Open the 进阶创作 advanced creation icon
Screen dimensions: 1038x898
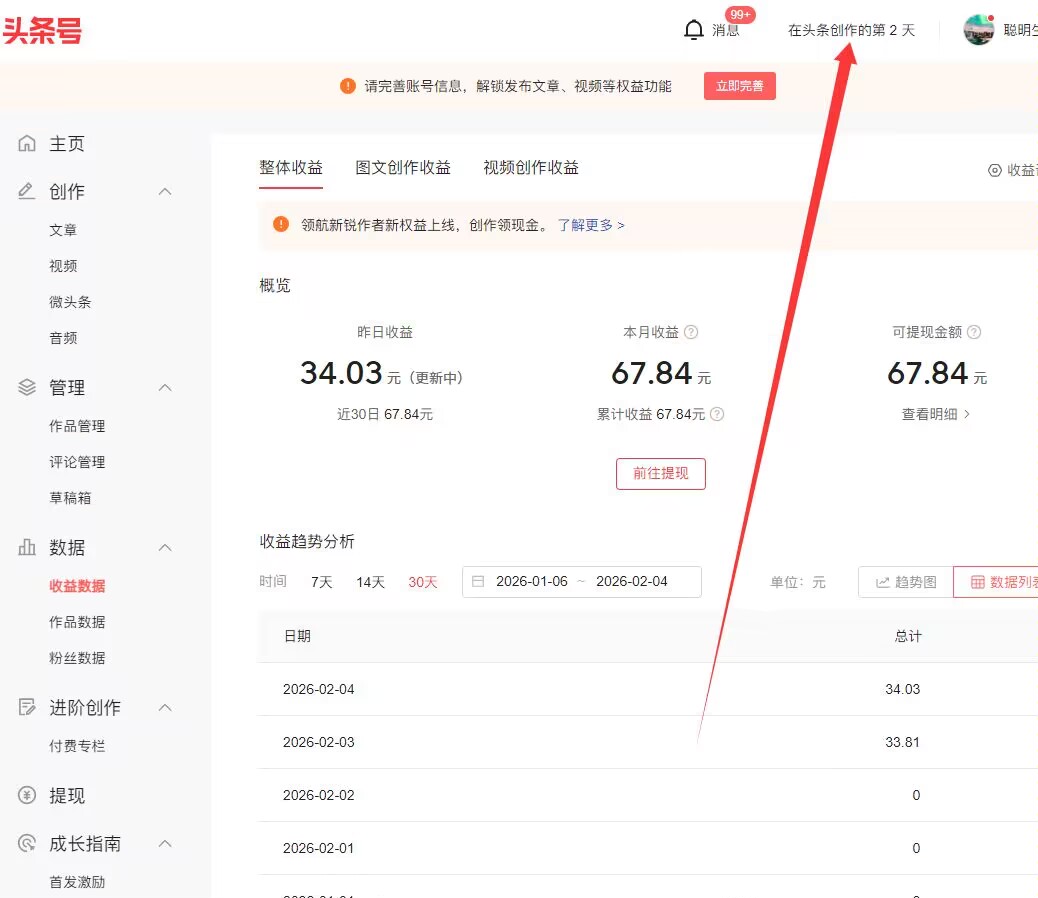pyautogui.click(x=26, y=707)
